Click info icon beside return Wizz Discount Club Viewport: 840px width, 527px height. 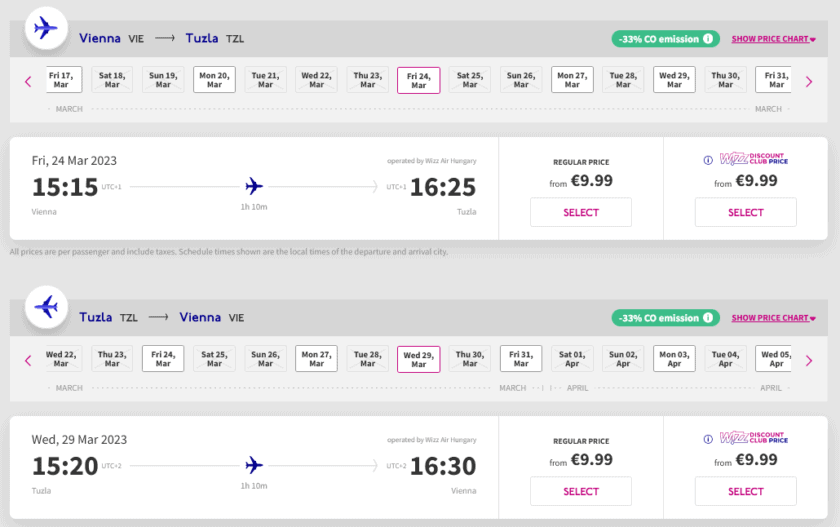[708, 438]
